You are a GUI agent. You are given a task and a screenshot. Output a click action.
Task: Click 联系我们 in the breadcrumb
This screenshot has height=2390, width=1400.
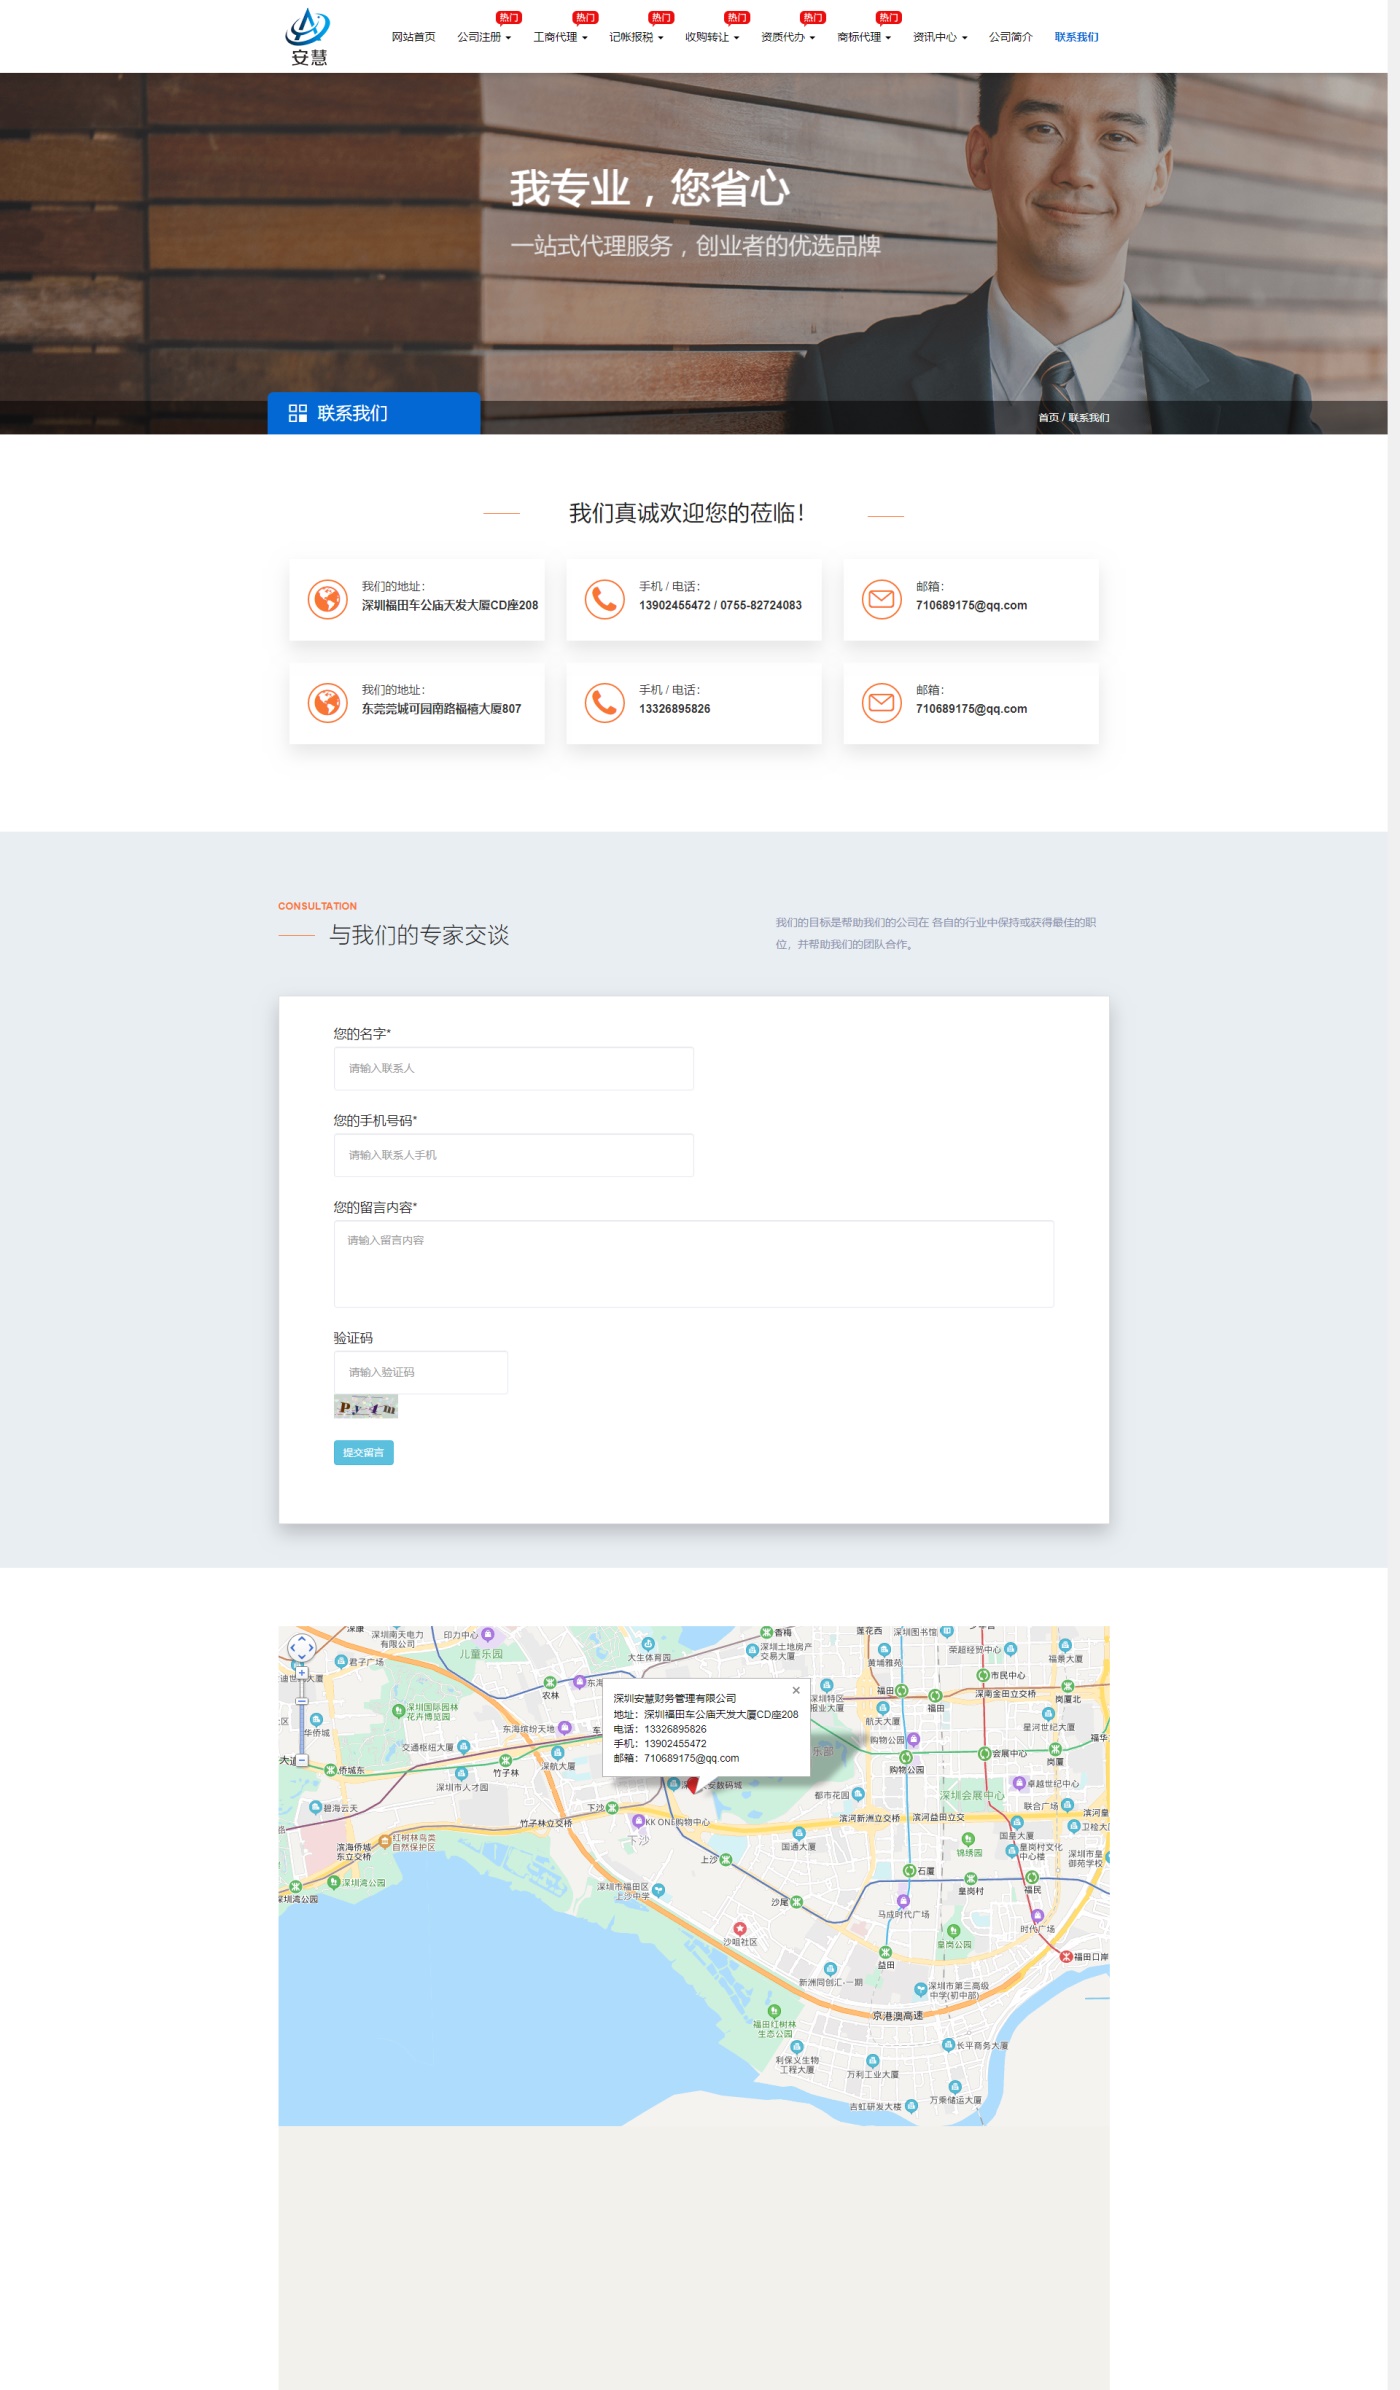tap(1089, 418)
